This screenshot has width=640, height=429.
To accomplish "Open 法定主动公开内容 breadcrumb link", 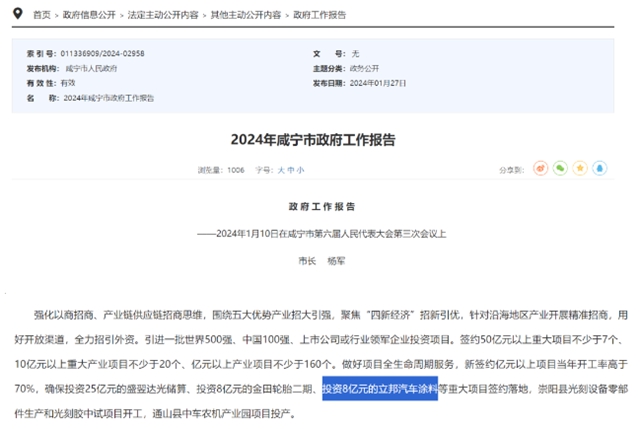I will [163, 15].
